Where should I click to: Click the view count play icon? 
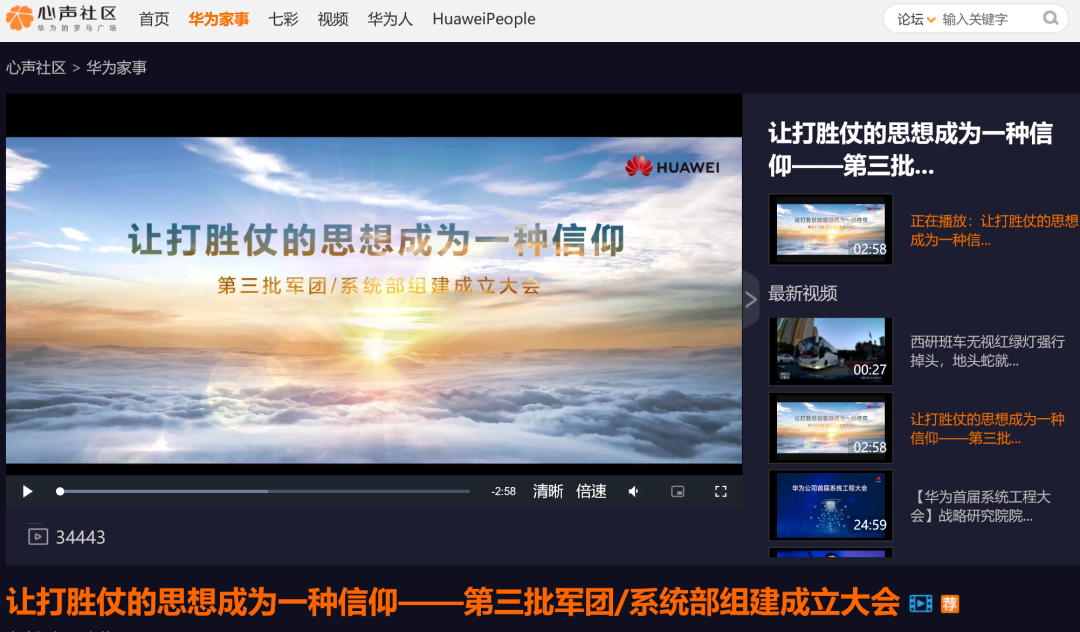(x=38, y=536)
